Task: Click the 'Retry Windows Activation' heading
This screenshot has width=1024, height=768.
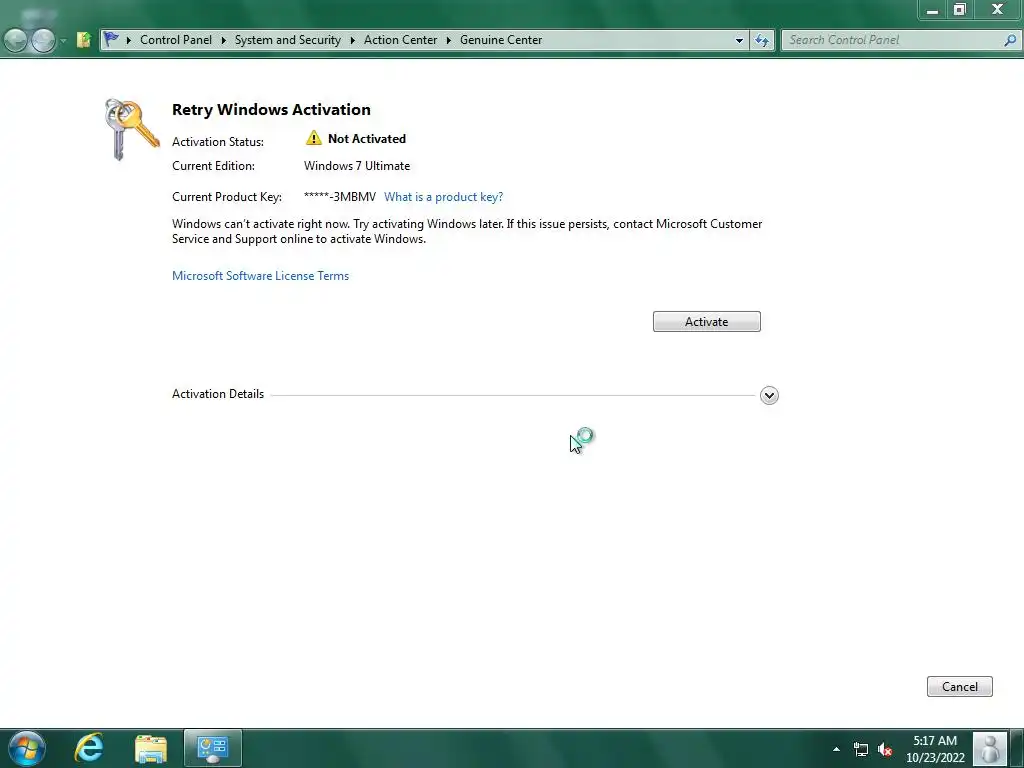Action: tap(271, 110)
